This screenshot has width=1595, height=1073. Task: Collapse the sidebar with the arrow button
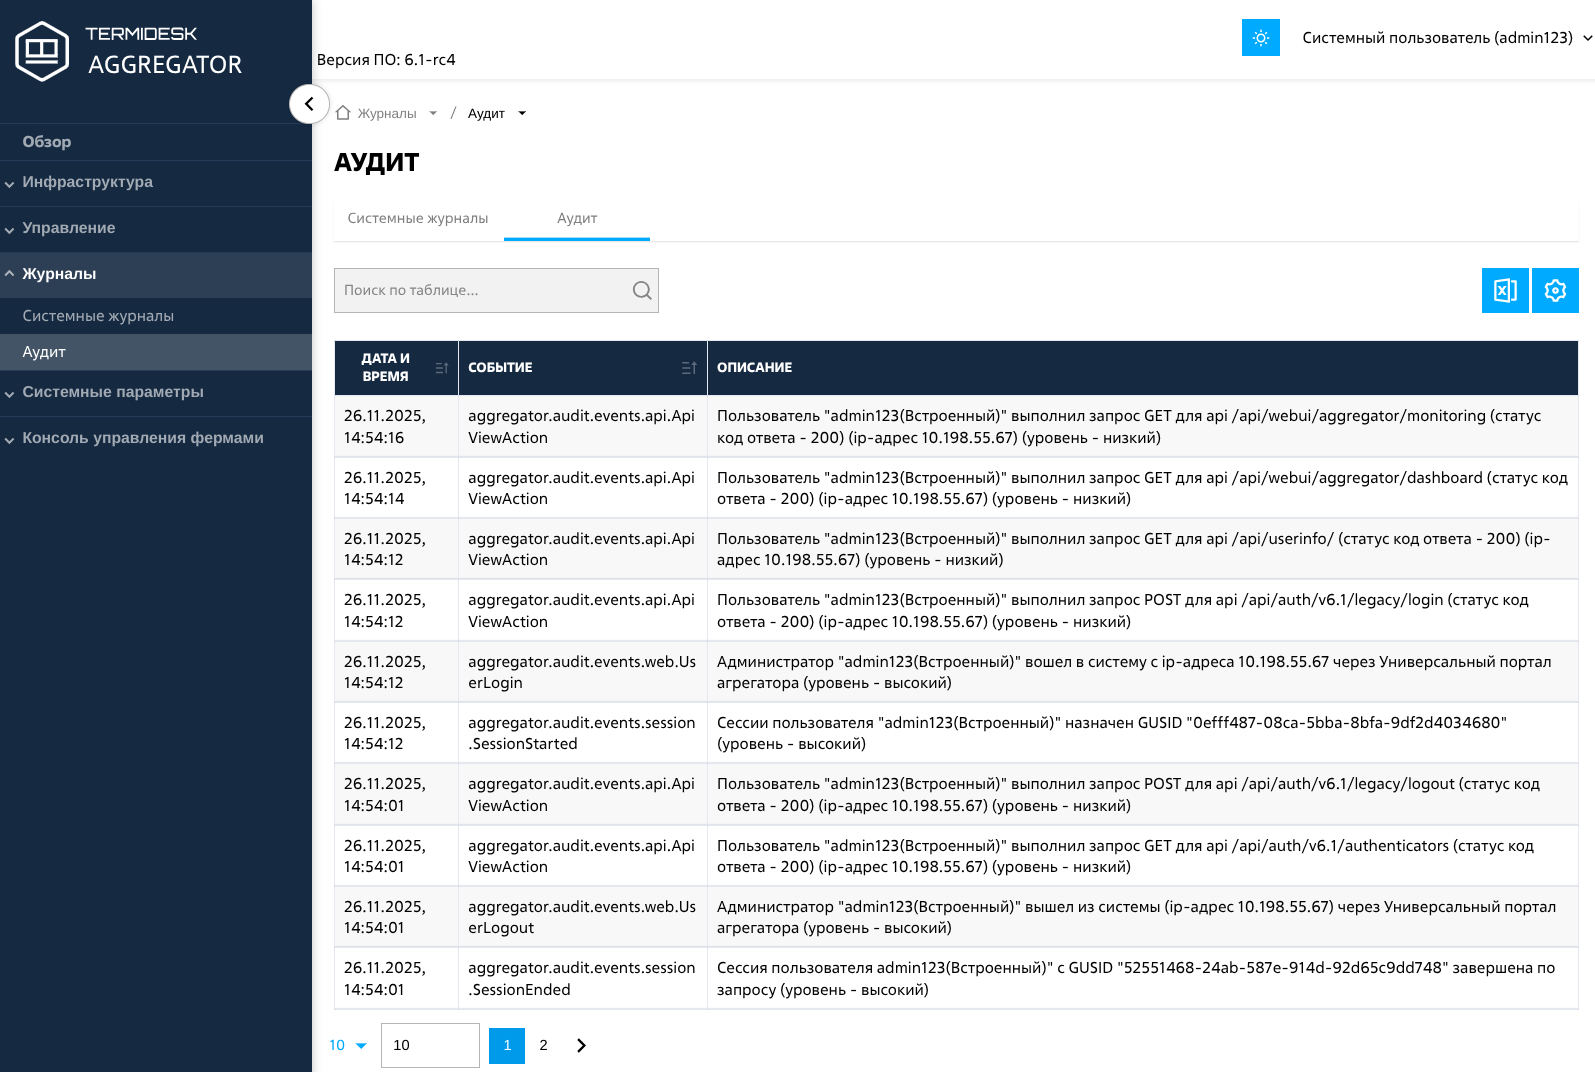(309, 104)
